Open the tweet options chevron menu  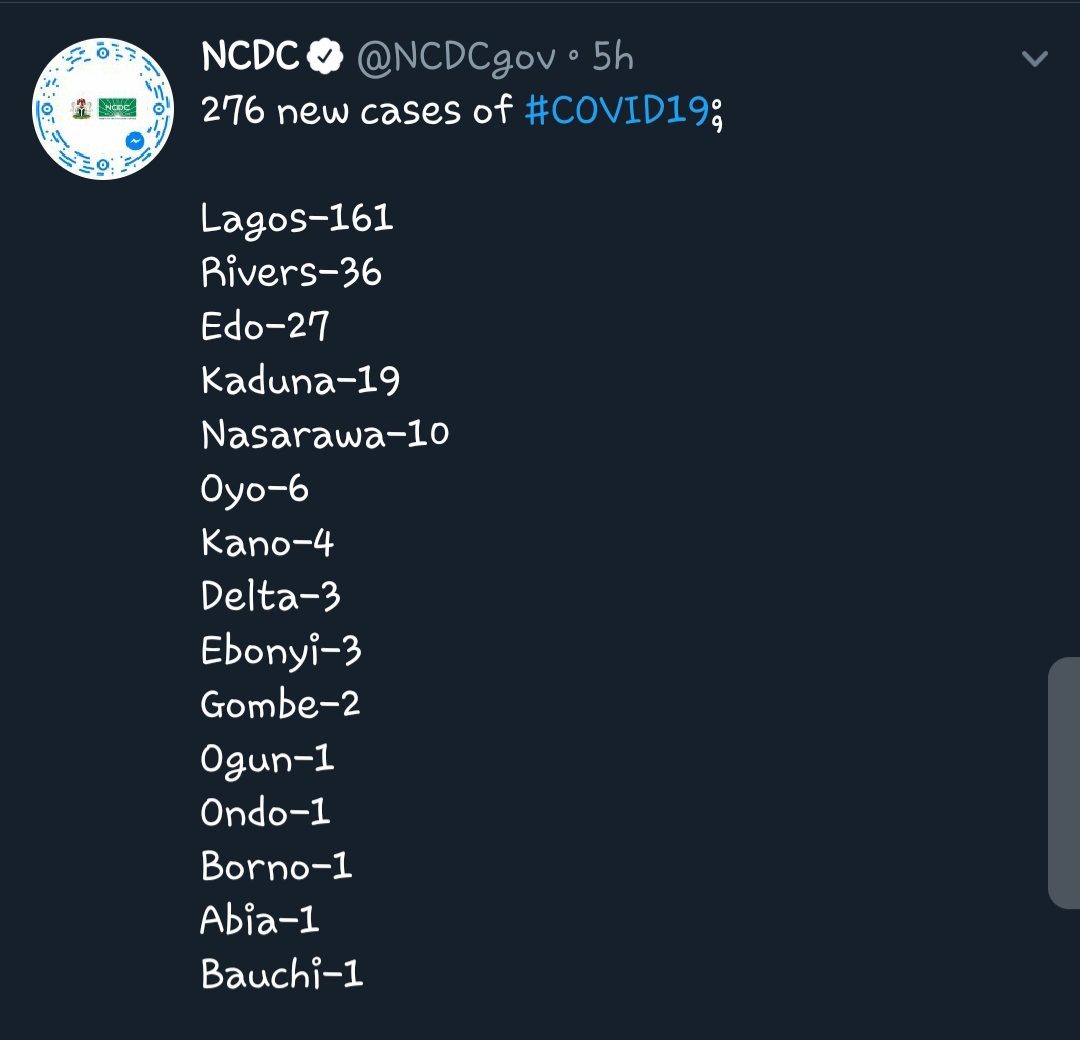tap(1035, 59)
